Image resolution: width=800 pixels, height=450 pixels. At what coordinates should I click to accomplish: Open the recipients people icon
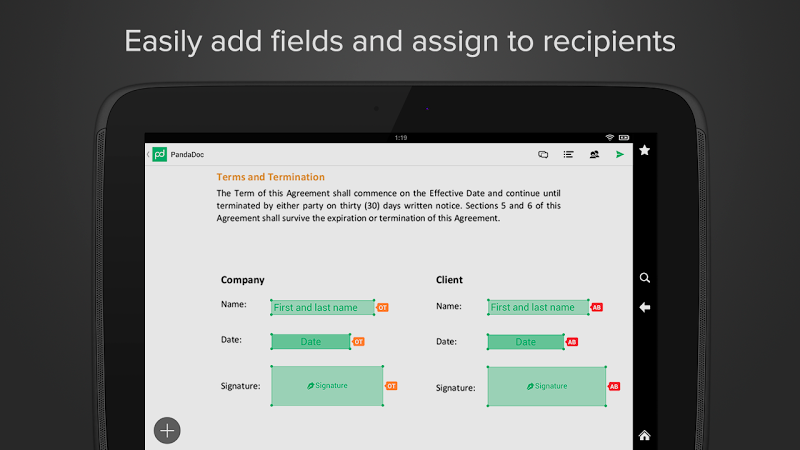(594, 154)
